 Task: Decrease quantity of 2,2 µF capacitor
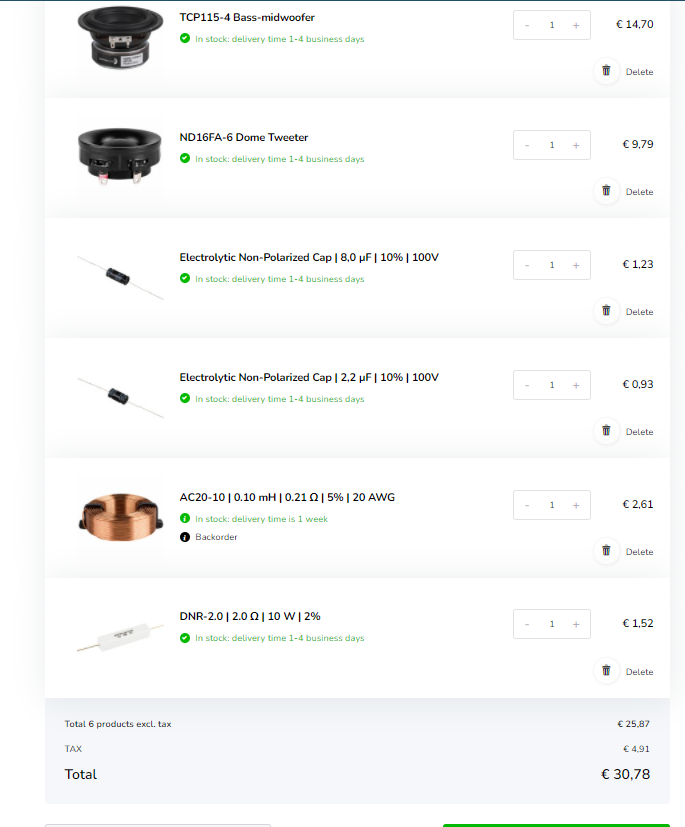[x=527, y=385]
